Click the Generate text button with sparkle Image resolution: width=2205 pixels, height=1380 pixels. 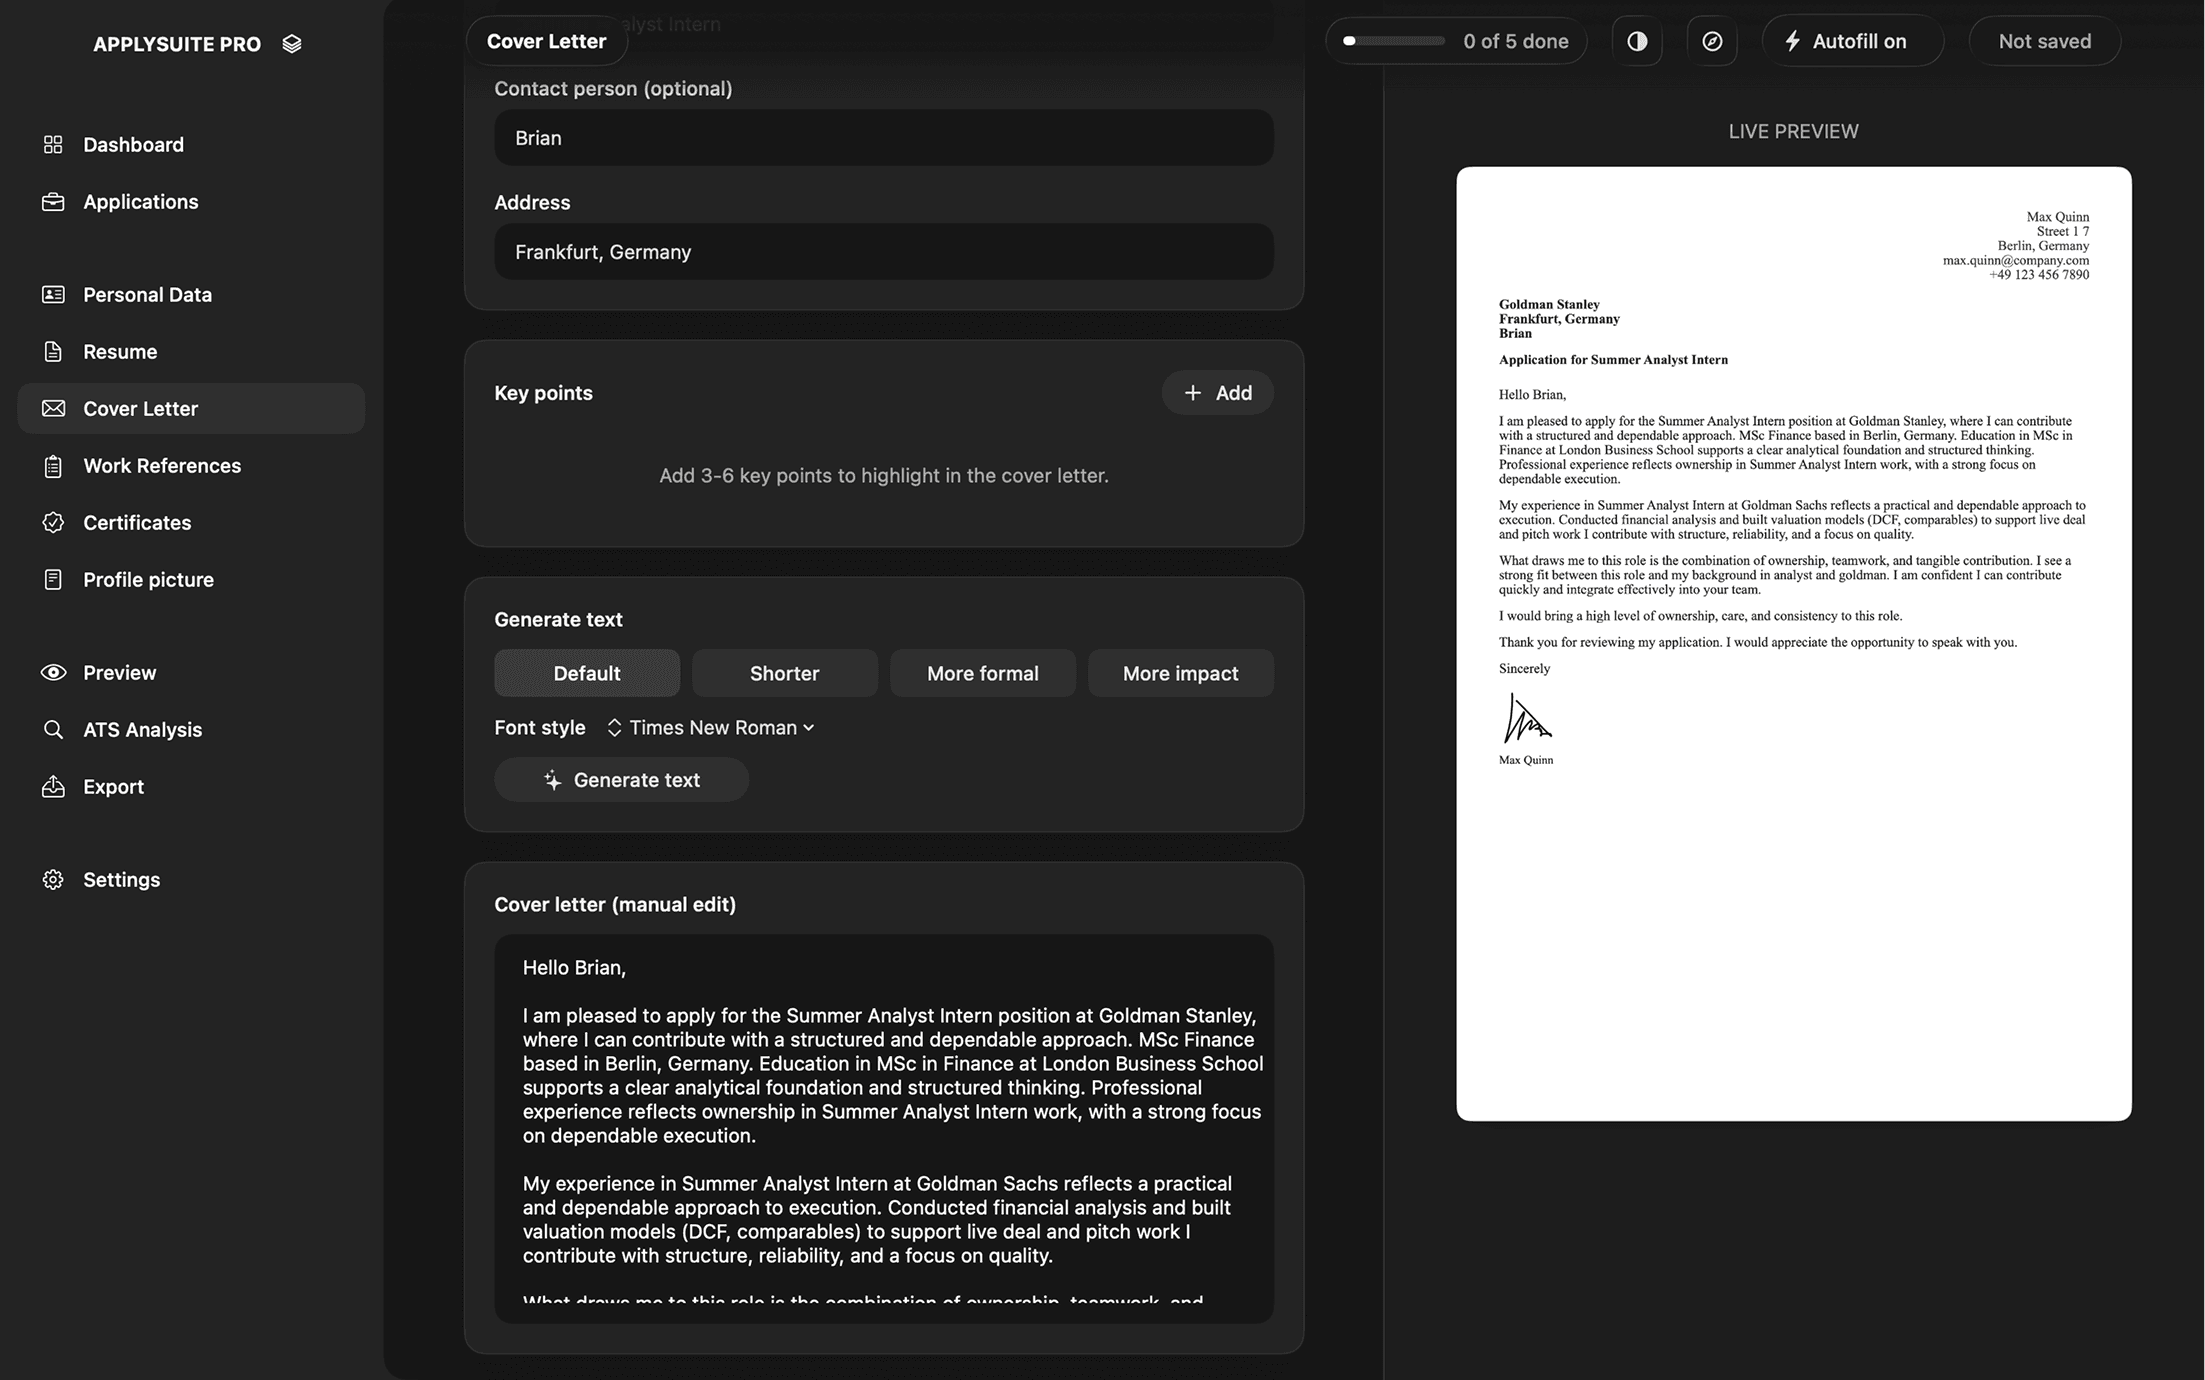pyautogui.click(x=621, y=780)
